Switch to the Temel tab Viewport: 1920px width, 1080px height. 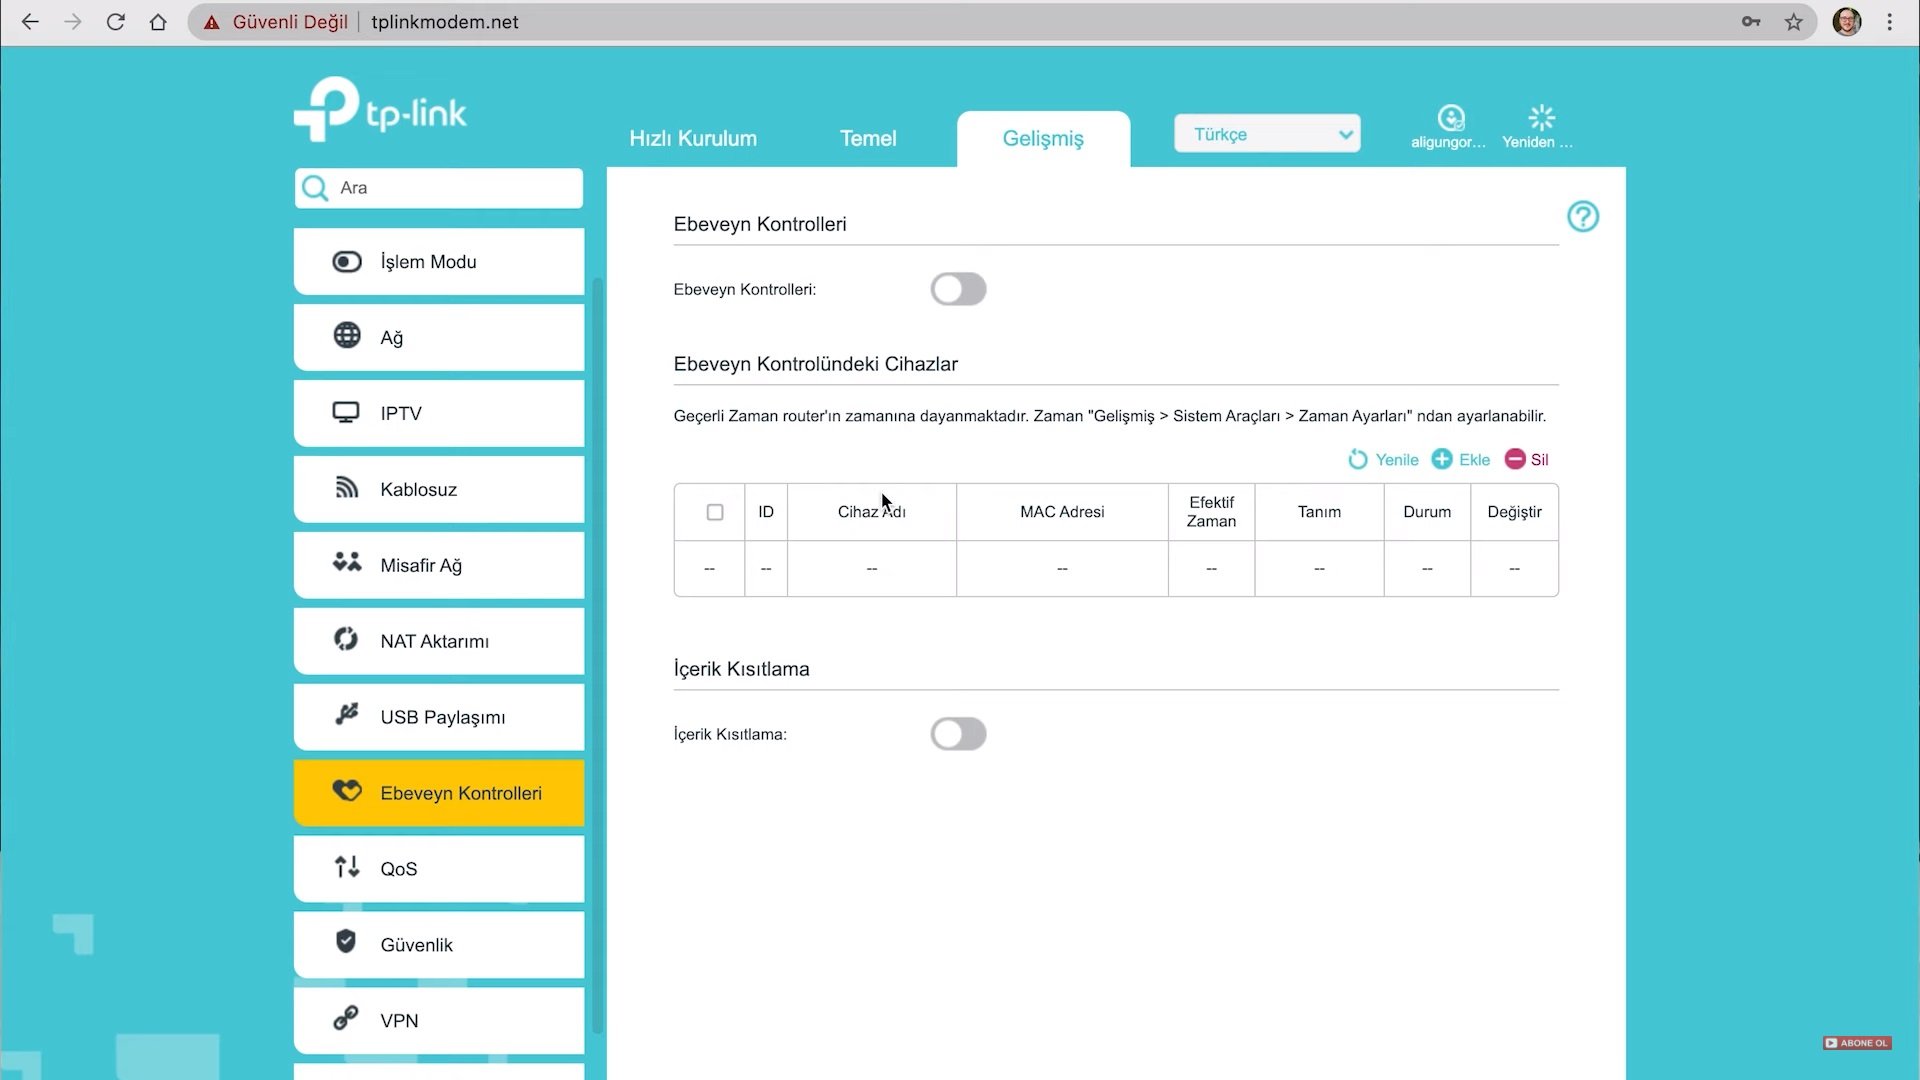(x=867, y=138)
